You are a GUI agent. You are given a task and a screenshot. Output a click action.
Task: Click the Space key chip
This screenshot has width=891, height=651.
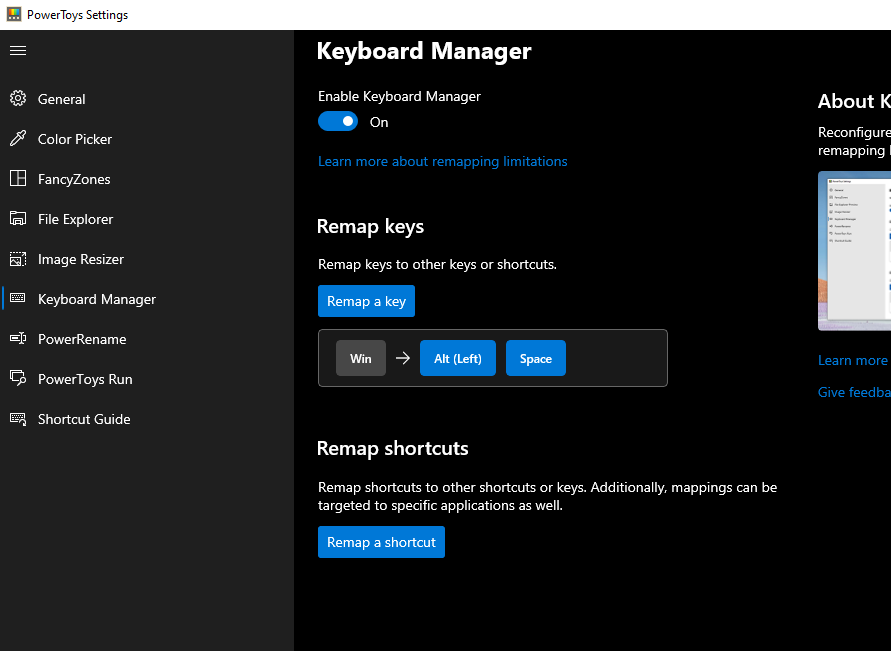click(x=536, y=358)
